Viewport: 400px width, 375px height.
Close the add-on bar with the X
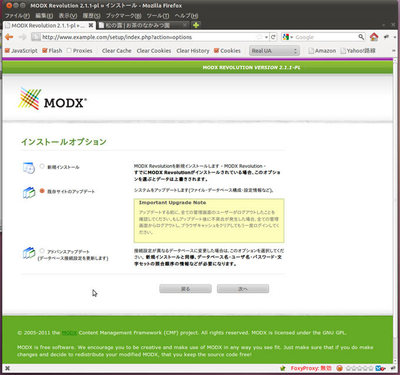coord(7,368)
